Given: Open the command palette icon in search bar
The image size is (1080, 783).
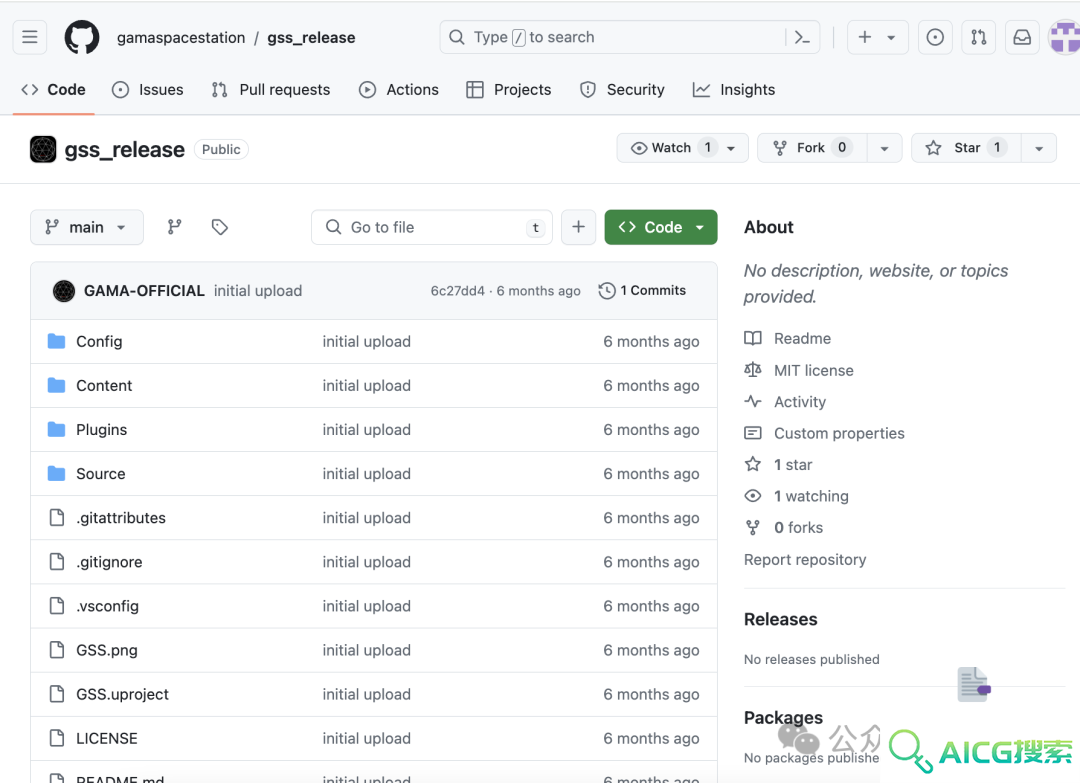Looking at the screenshot, I should [x=802, y=37].
